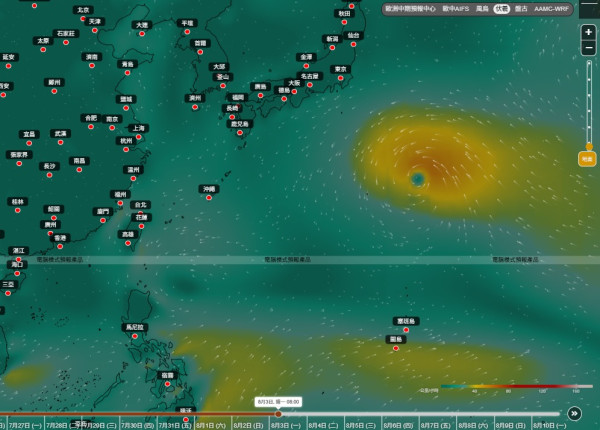The width and height of the screenshot is (600, 430).
Task: Click the highlighted 伏羲 model tab
Action: coord(502,9)
